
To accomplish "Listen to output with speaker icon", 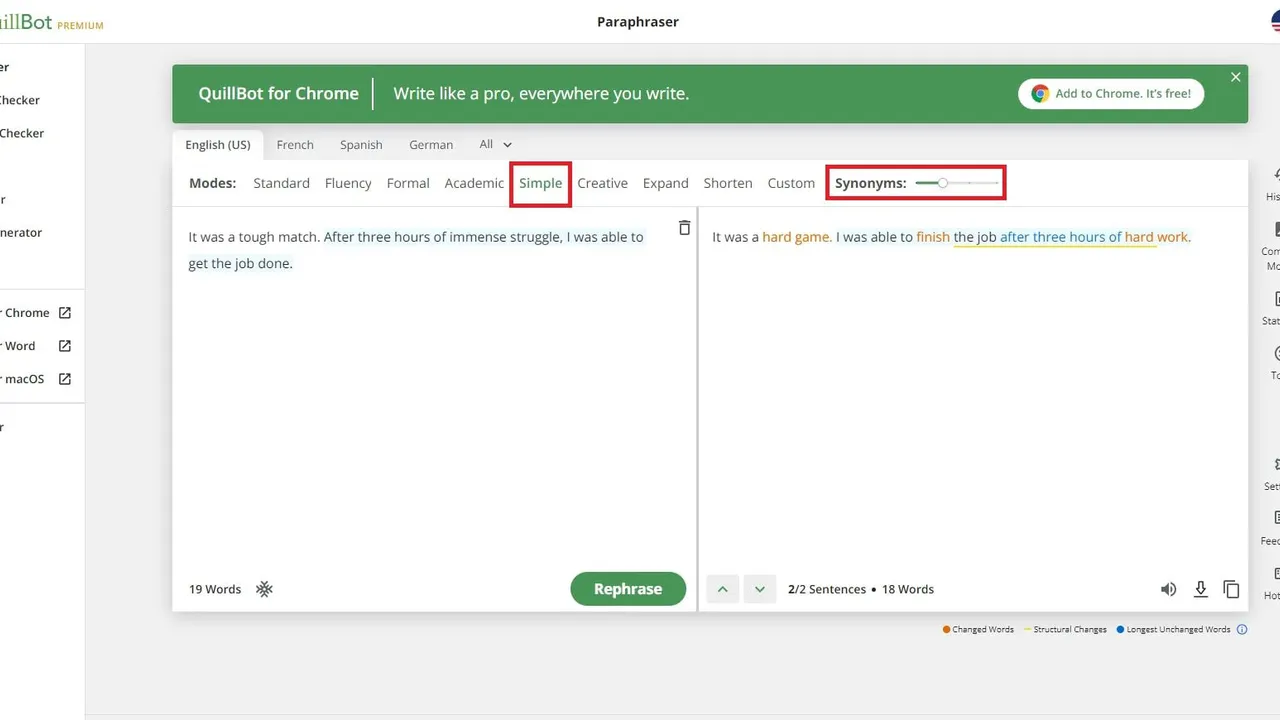I will pos(1168,589).
